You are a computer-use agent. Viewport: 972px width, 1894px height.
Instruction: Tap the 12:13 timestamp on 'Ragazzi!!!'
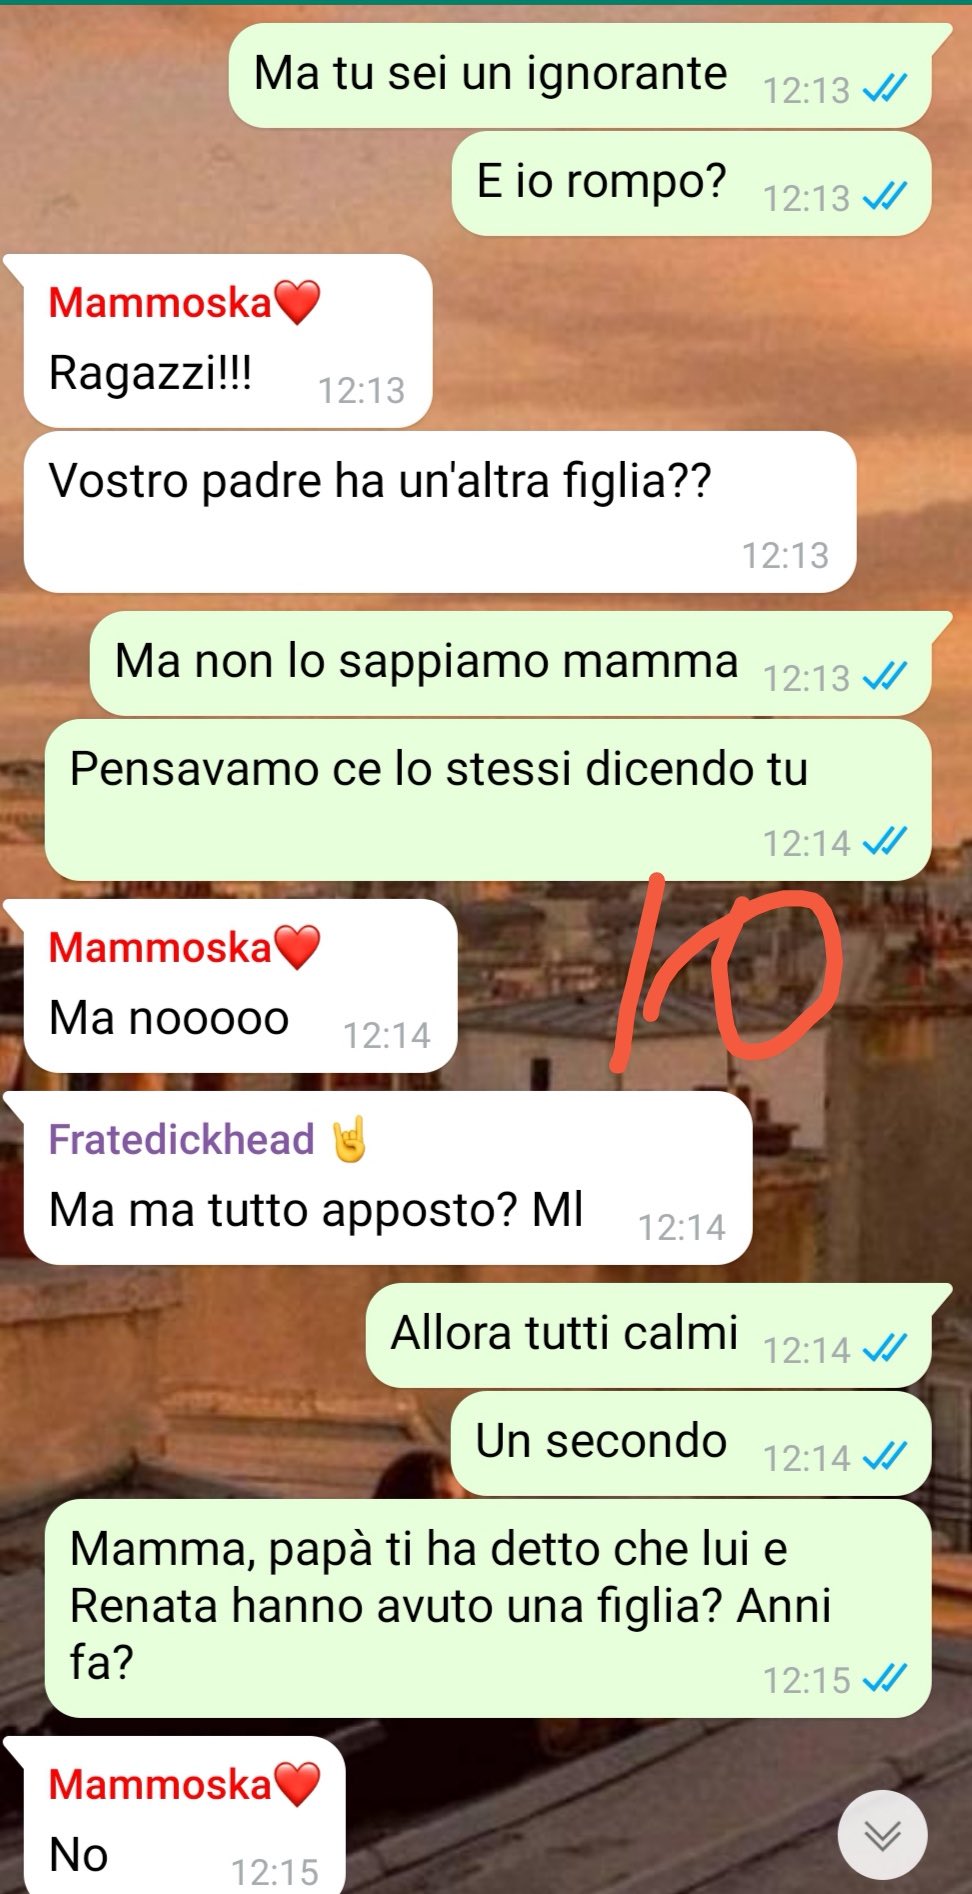click(x=361, y=390)
